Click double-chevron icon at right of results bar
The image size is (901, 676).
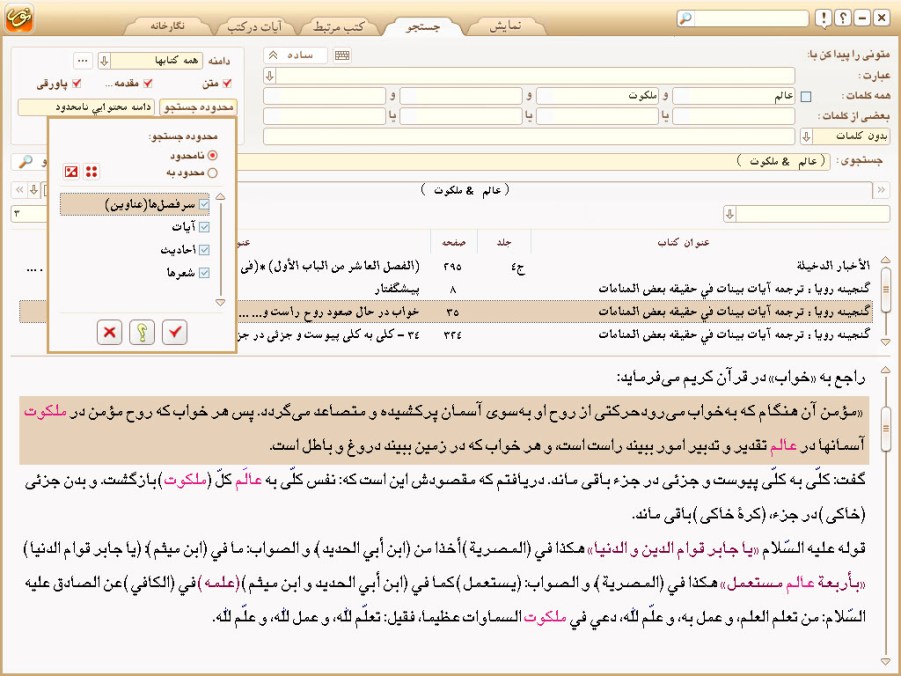point(881,189)
